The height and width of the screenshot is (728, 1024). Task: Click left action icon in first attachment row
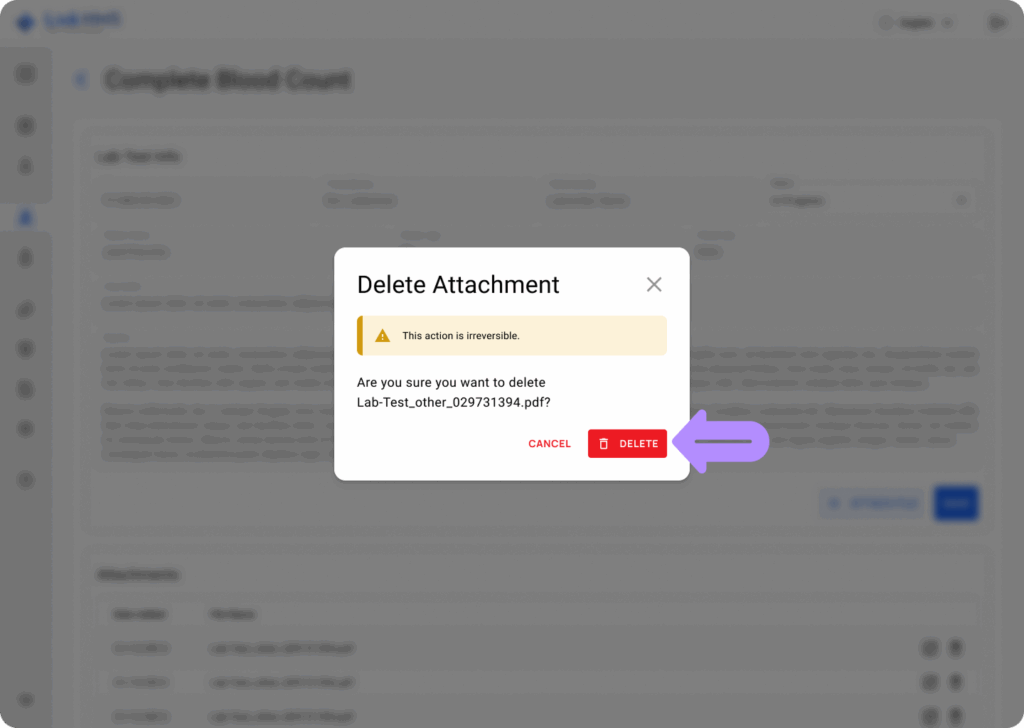click(x=929, y=648)
